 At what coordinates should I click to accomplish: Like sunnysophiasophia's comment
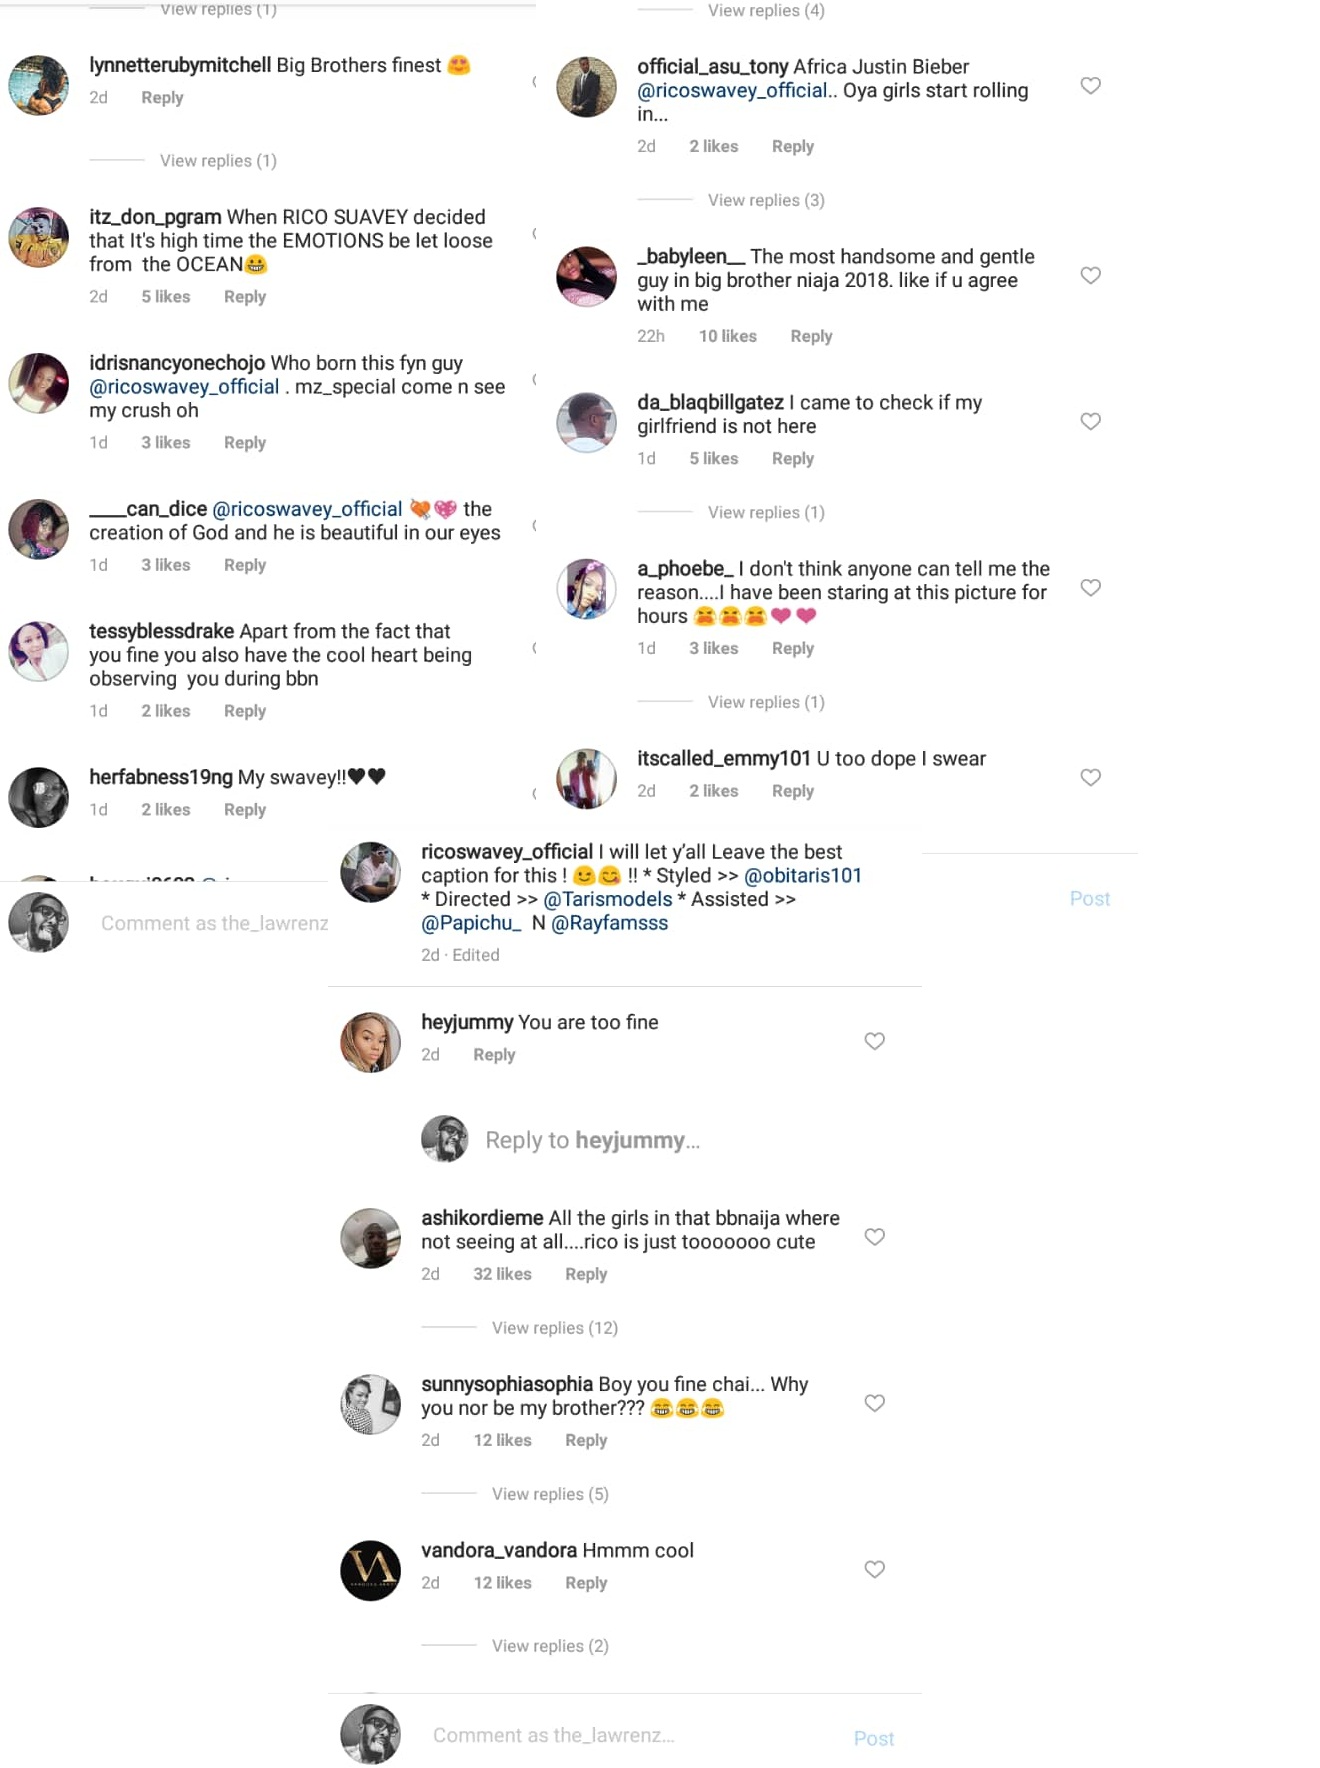pos(874,1404)
